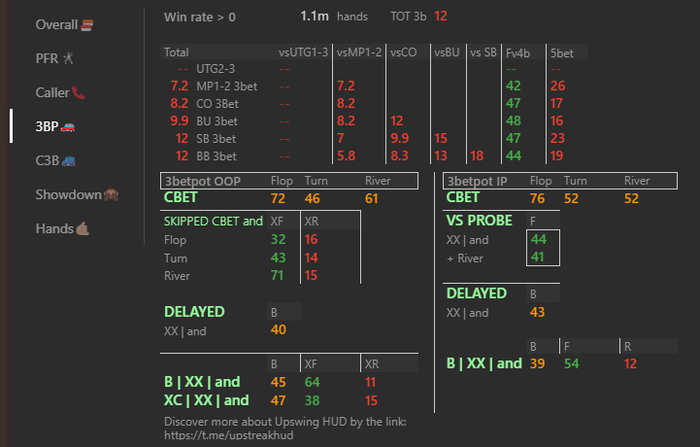The image size is (700, 447).
Task: Click the 'Win rate > 0' filter text
Action: 200,17
